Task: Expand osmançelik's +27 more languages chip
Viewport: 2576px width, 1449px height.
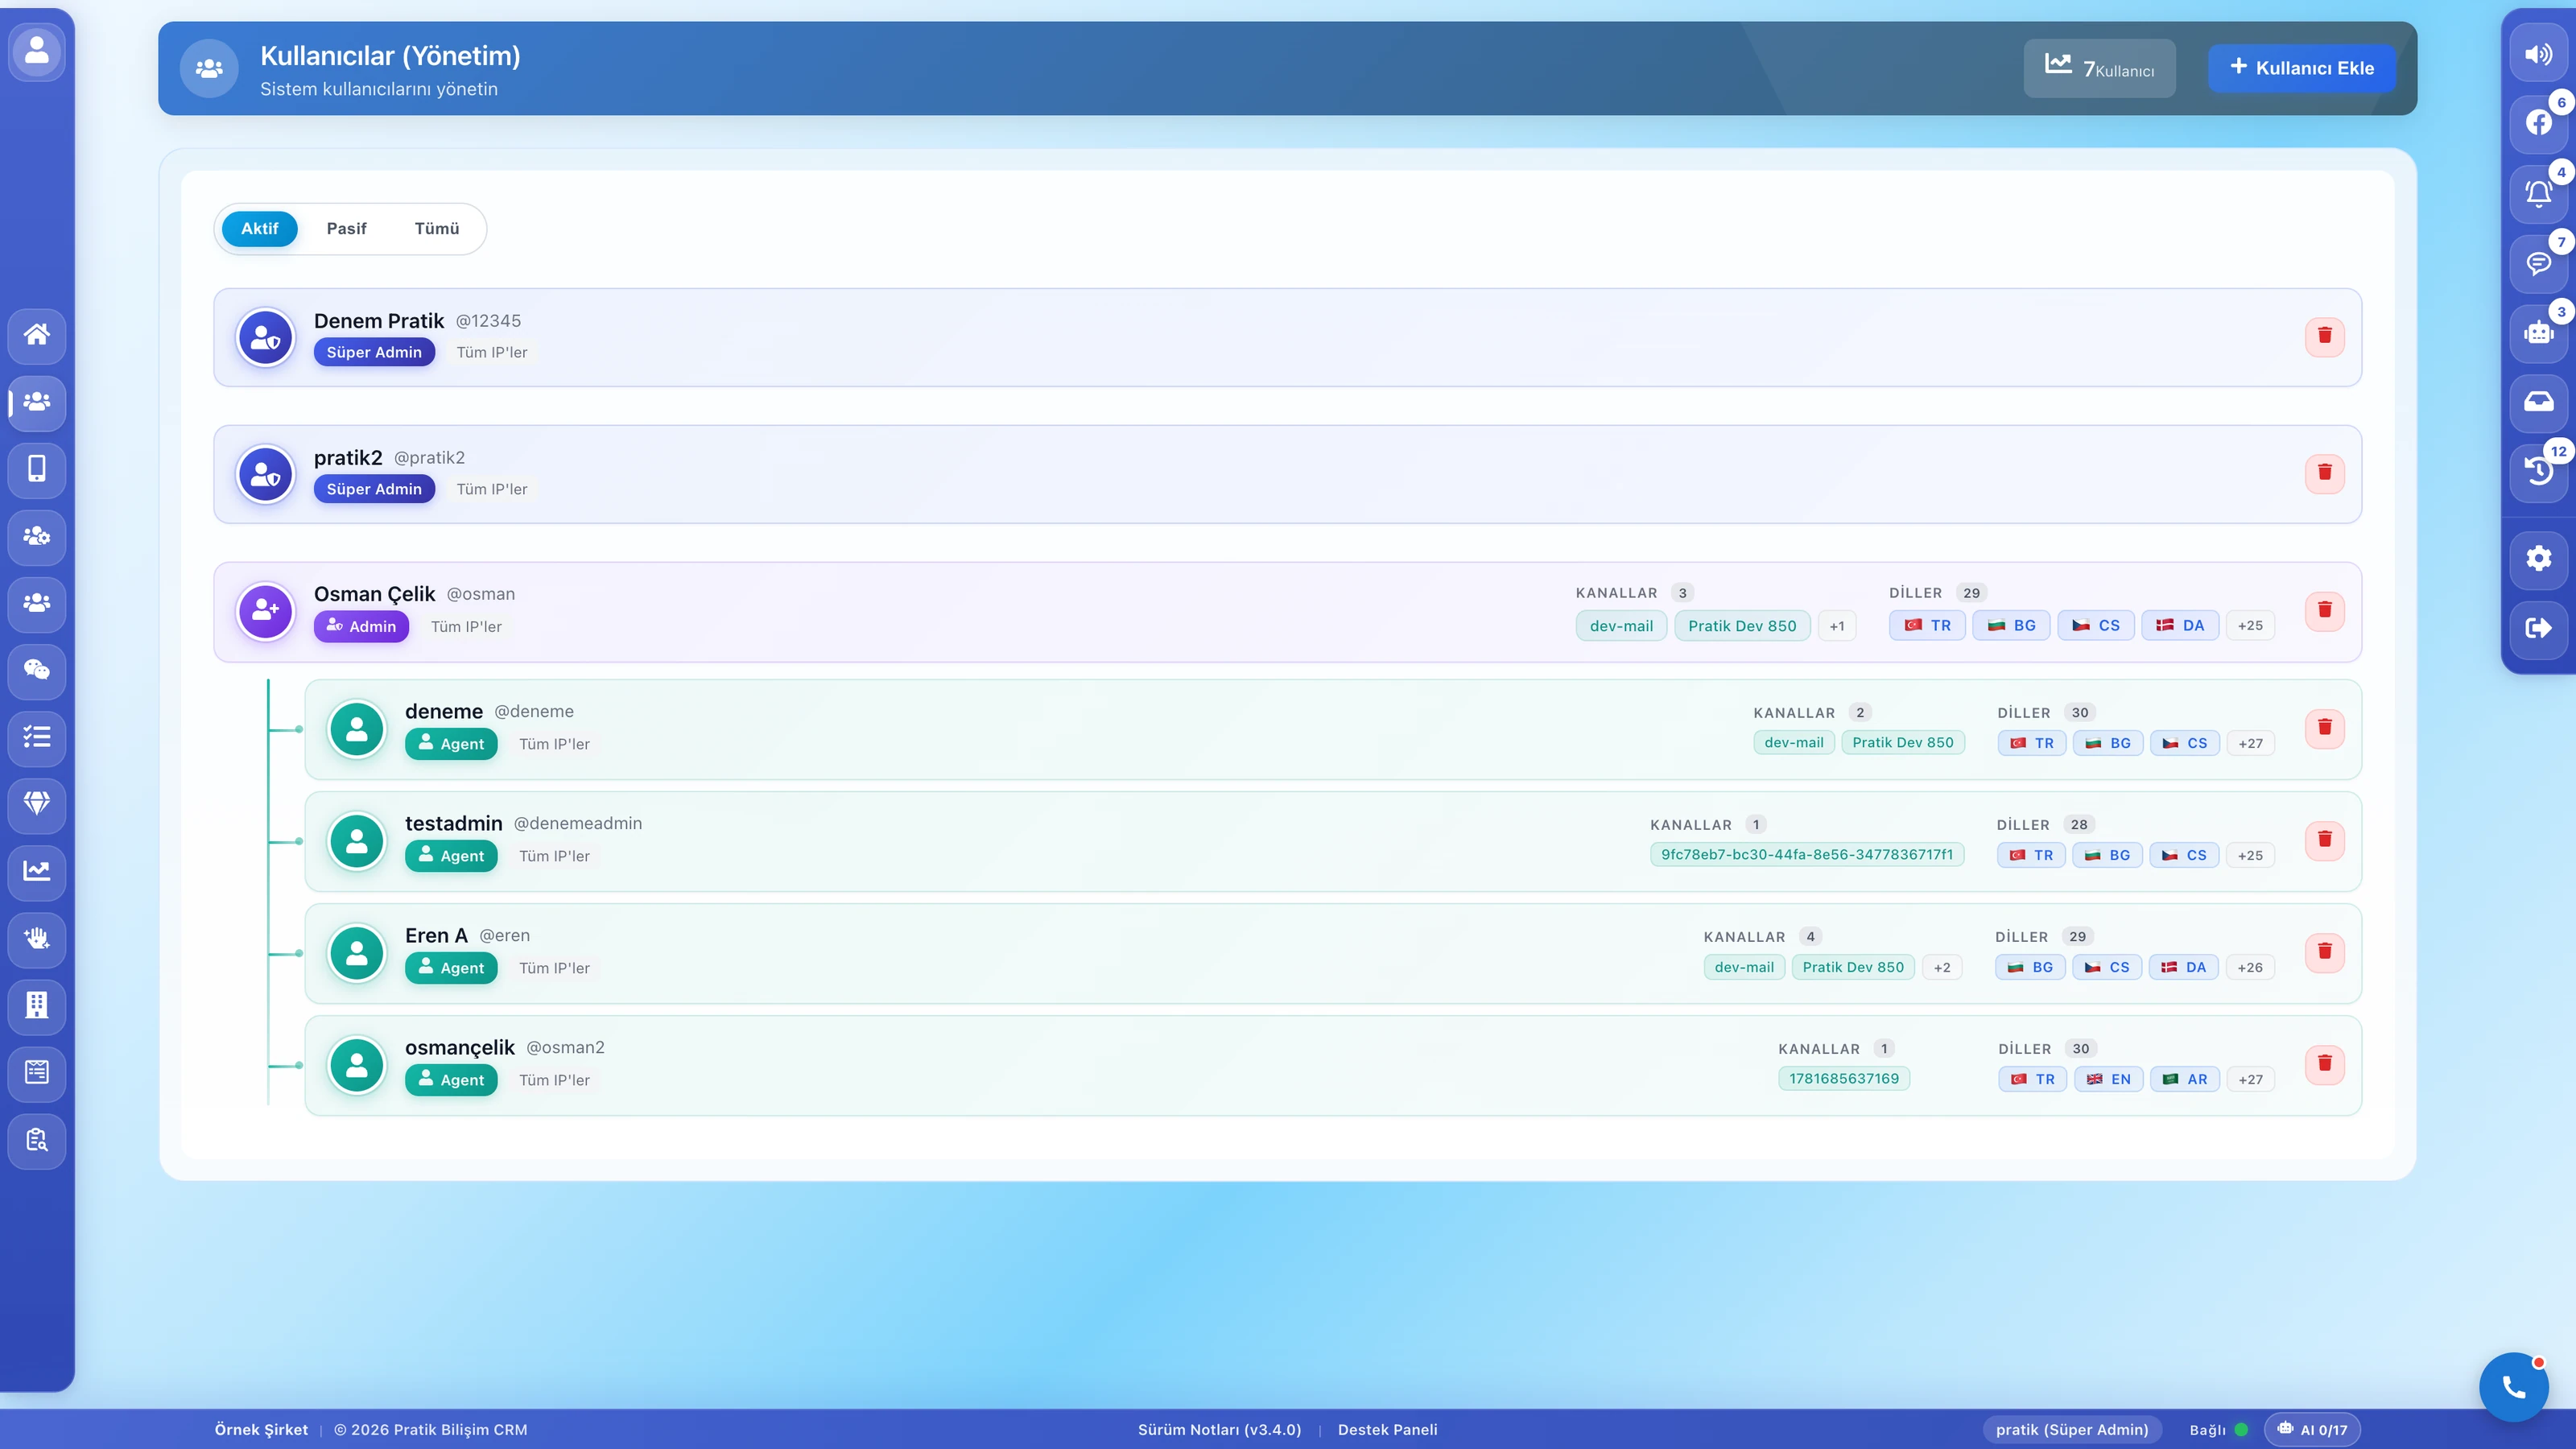Action: [x=2251, y=1079]
